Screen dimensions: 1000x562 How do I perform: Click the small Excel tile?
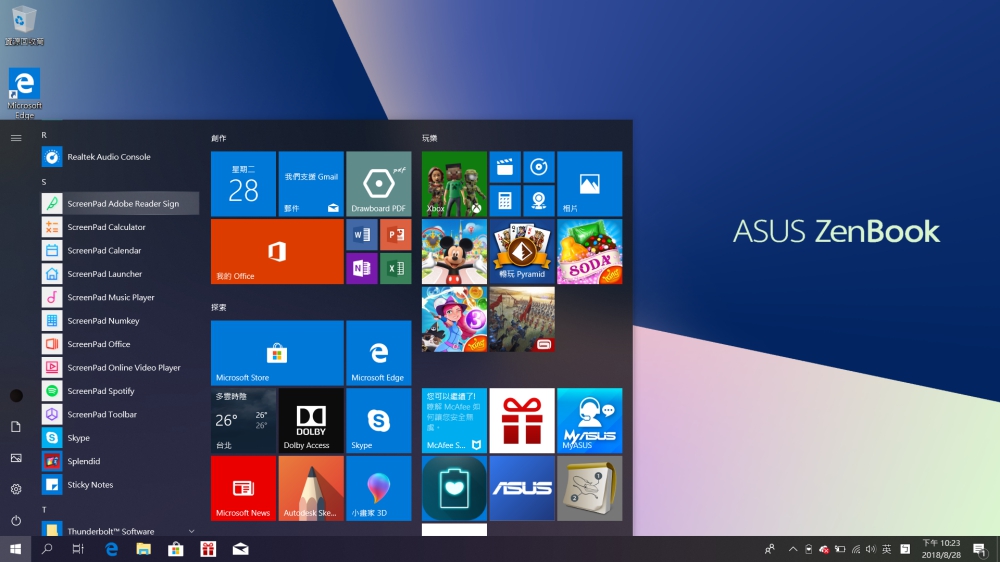click(396, 268)
